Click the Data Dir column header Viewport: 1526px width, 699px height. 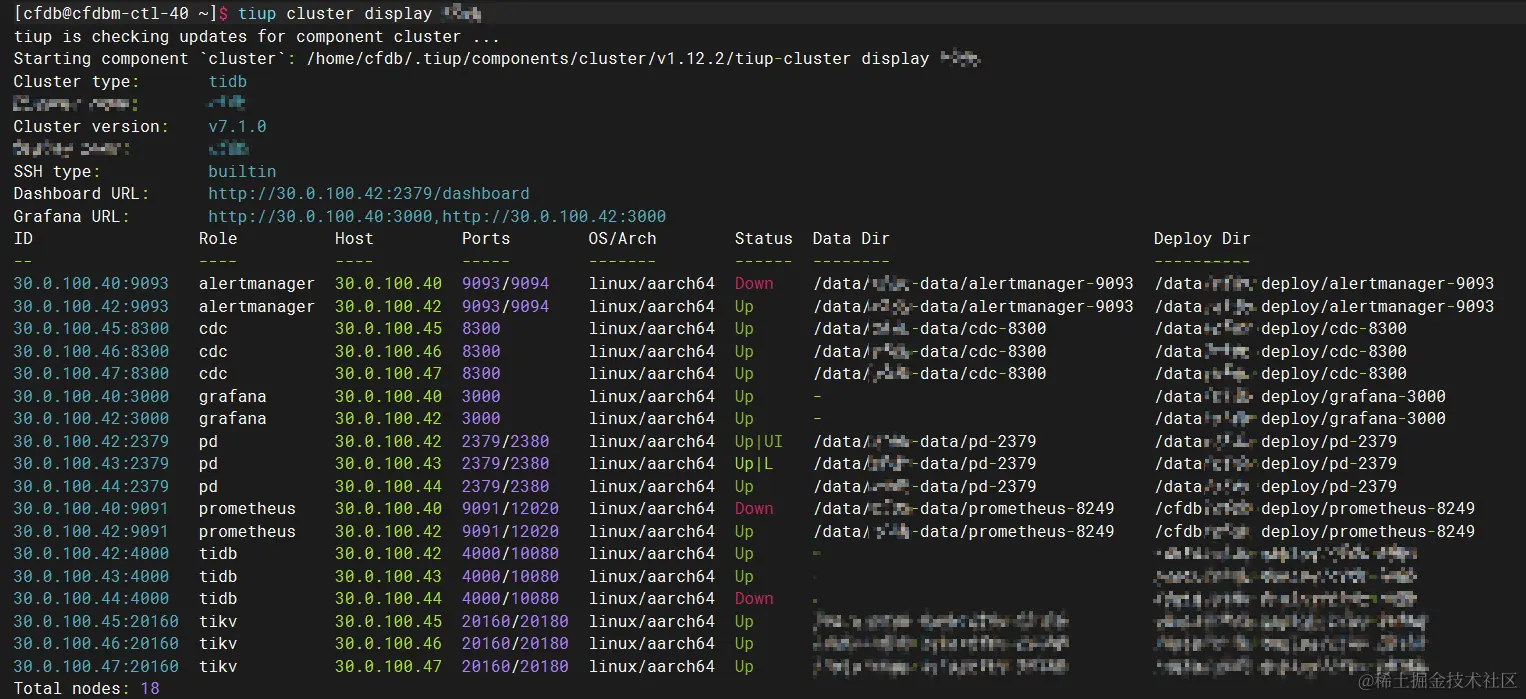click(x=851, y=239)
